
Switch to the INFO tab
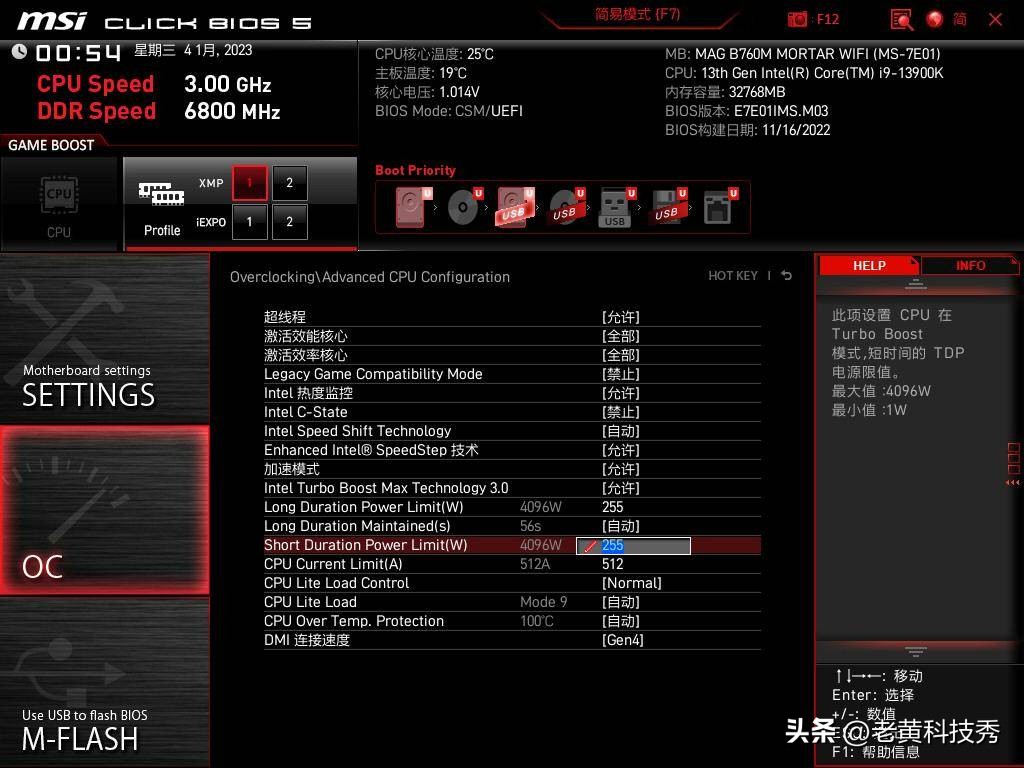969,265
